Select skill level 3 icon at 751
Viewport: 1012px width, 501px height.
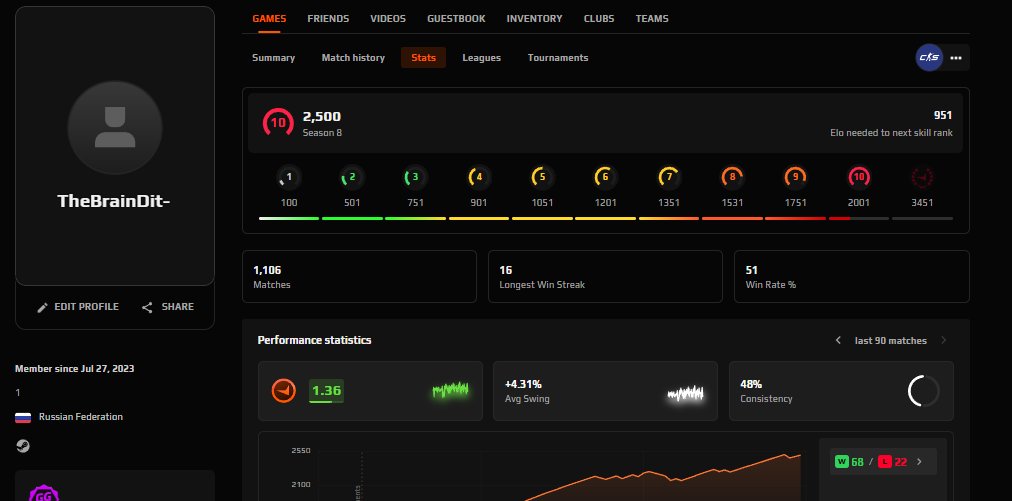point(415,177)
